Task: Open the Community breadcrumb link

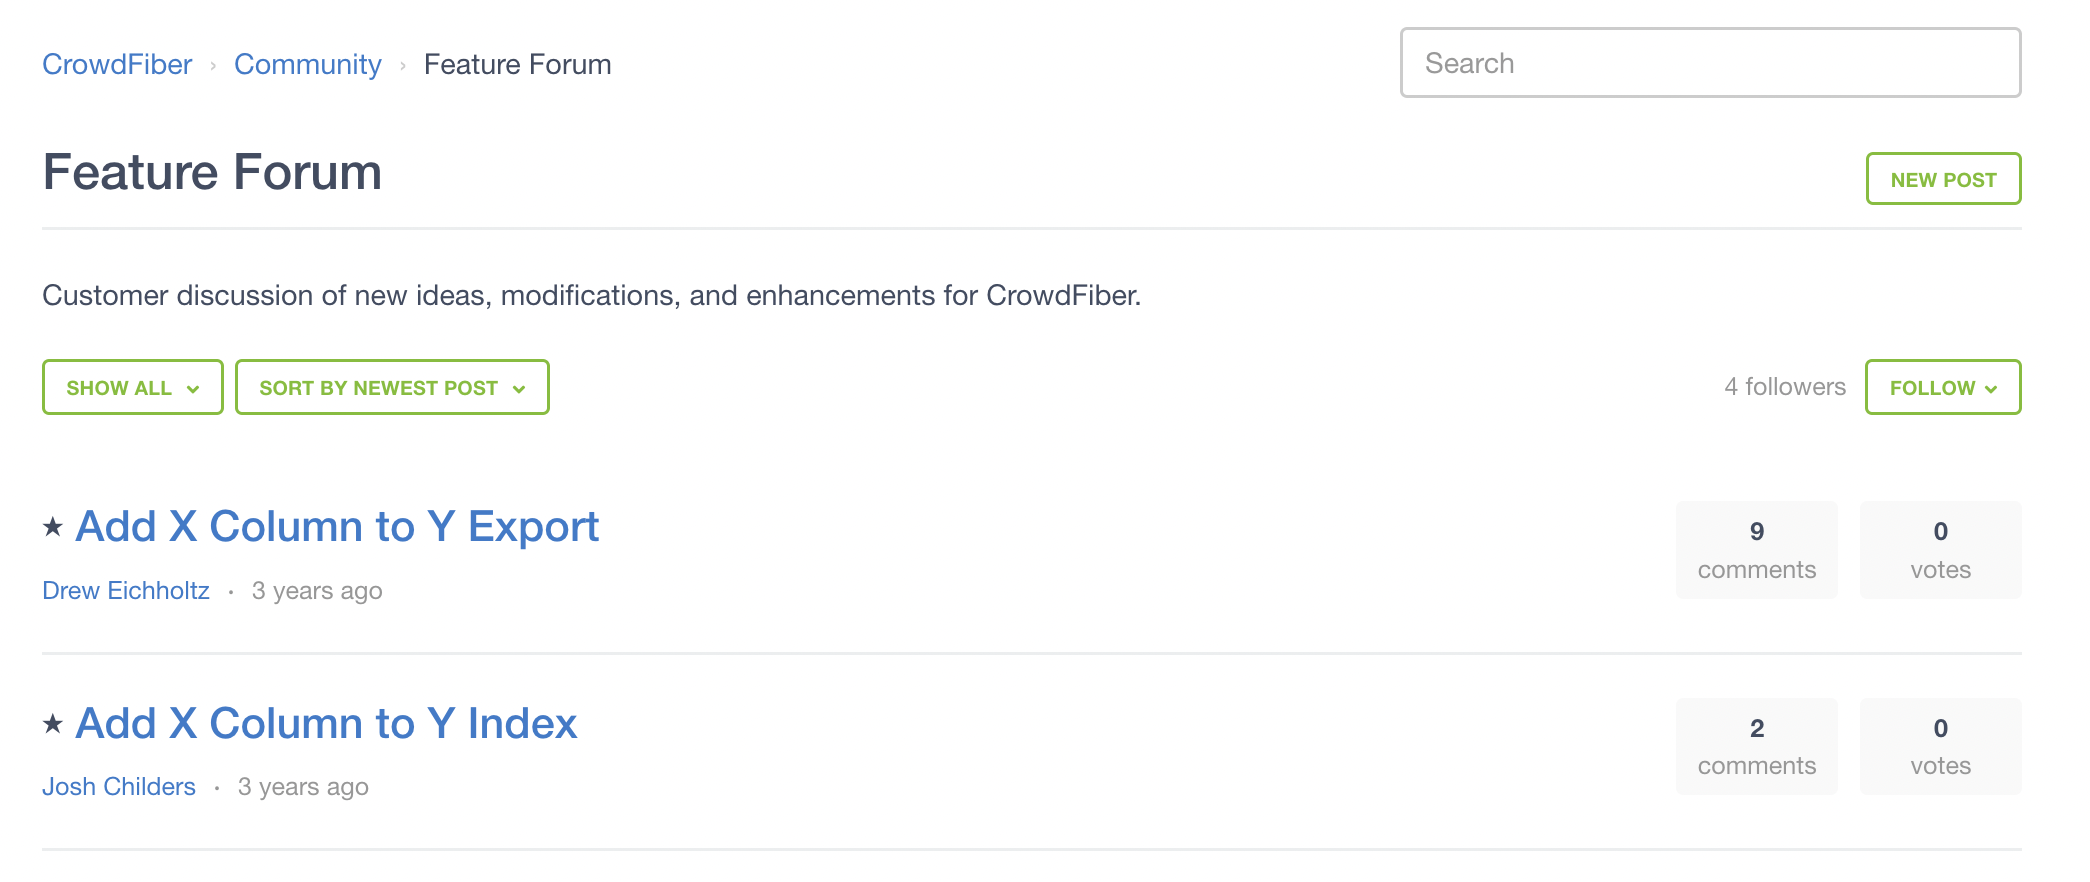Action: coord(307,64)
